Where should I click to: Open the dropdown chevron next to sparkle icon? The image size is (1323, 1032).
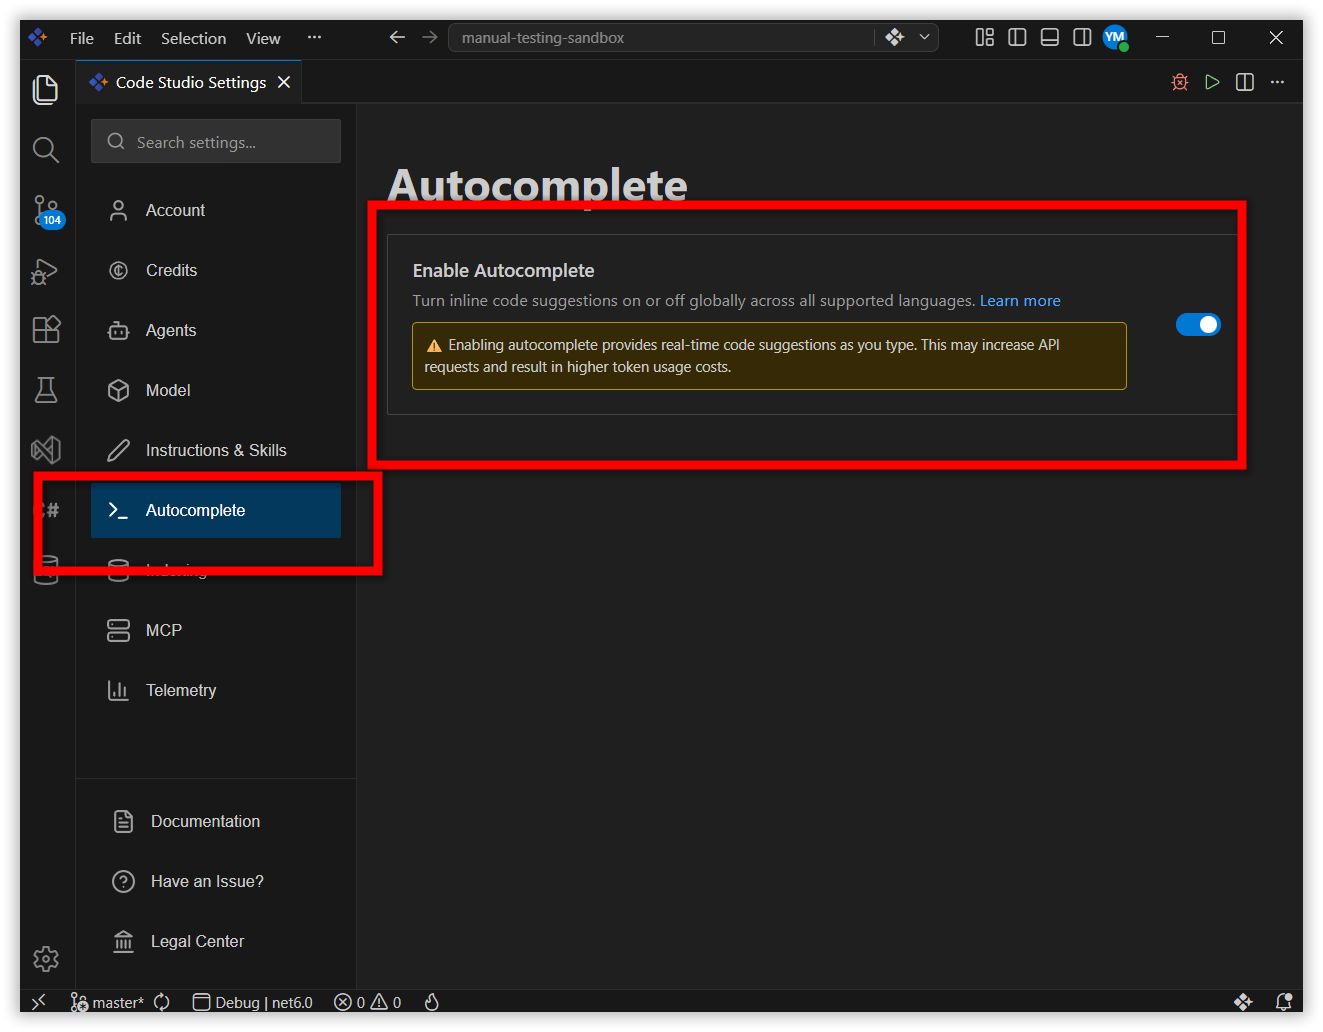tap(925, 37)
